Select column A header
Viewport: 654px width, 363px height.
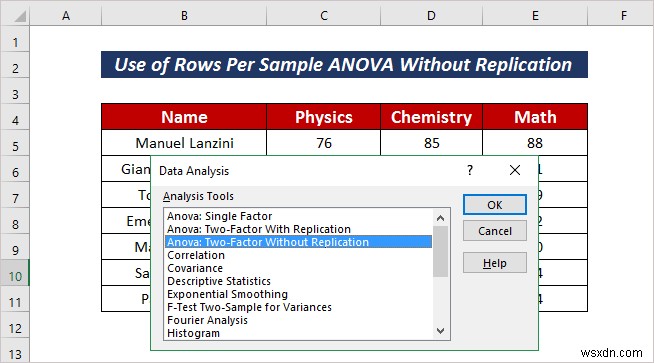(65, 16)
